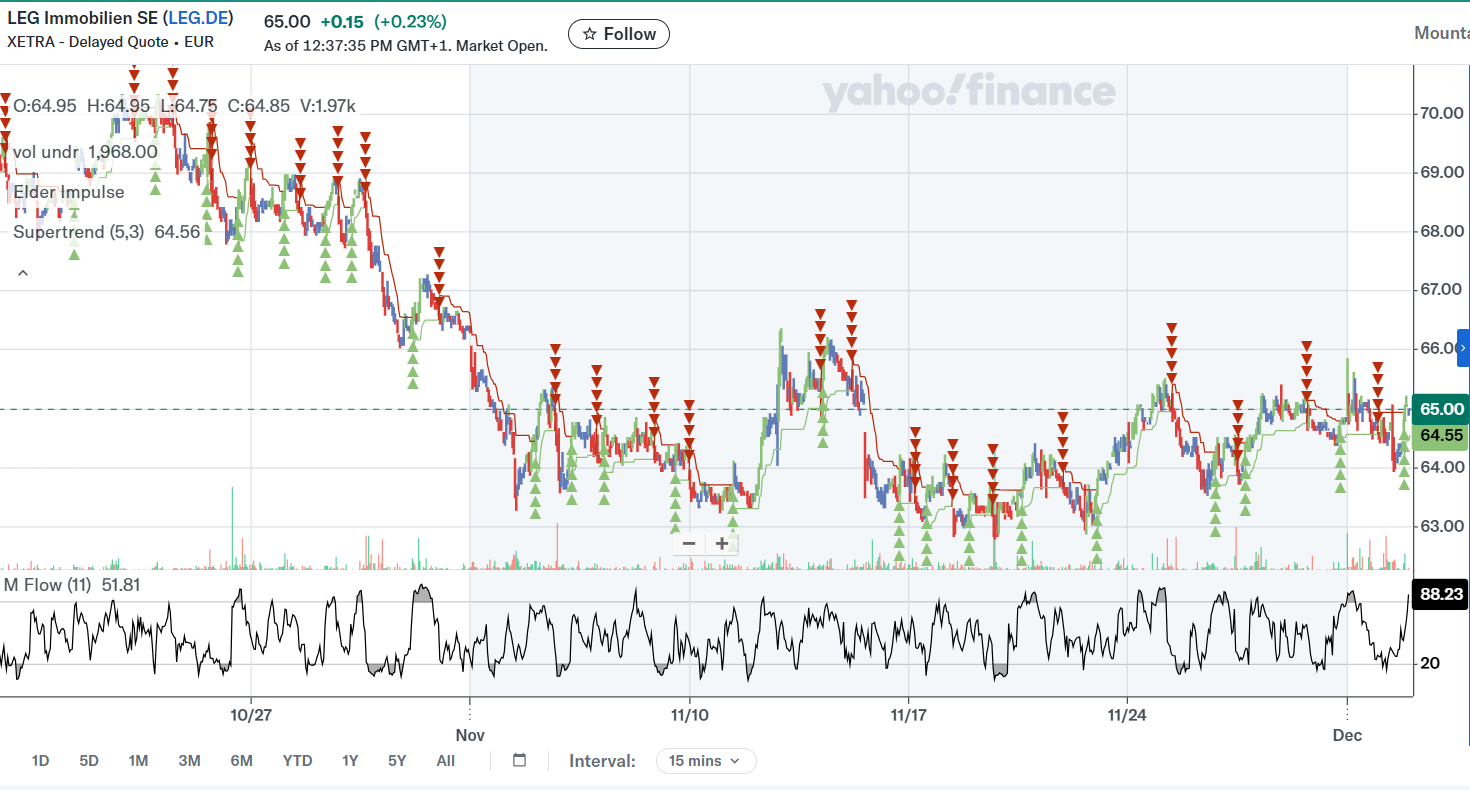Toggle the vol undr overlay label
This screenshot has height=790, width=1470.
click(46, 151)
